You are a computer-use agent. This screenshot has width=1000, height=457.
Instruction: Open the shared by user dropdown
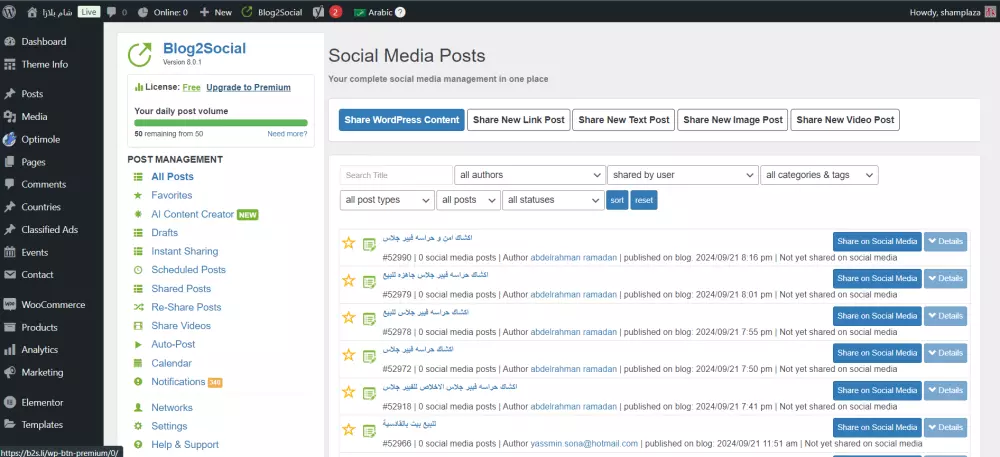pos(682,175)
